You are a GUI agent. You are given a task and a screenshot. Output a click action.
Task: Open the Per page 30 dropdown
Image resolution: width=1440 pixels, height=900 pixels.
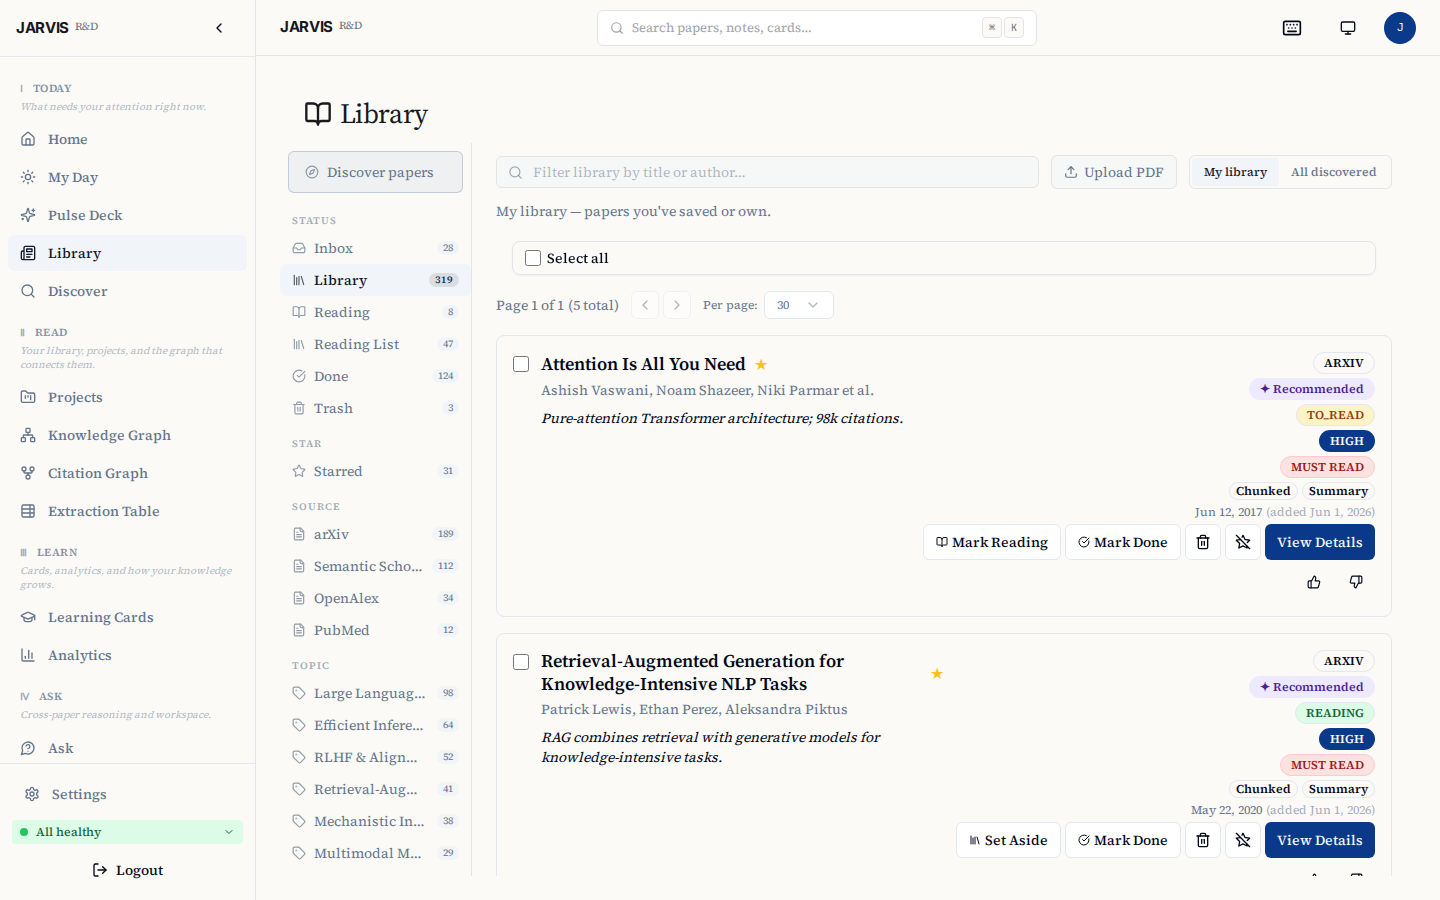(798, 305)
